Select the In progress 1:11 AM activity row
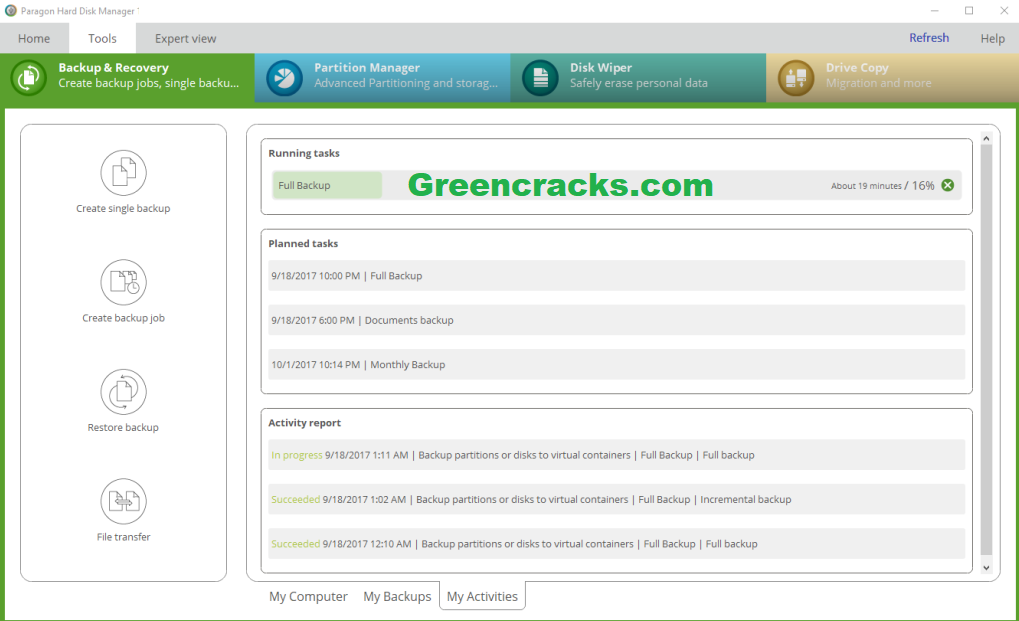The image size is (1019, 621). (616, 455)
